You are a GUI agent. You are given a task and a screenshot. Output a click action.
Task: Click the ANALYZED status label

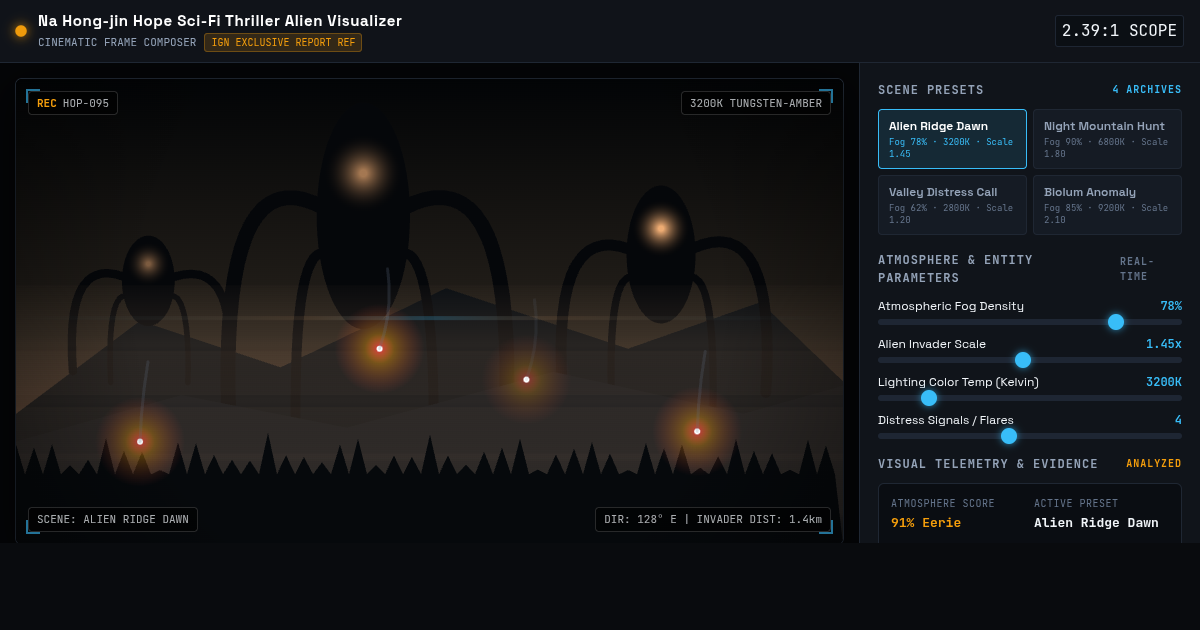pos(1154,464)
